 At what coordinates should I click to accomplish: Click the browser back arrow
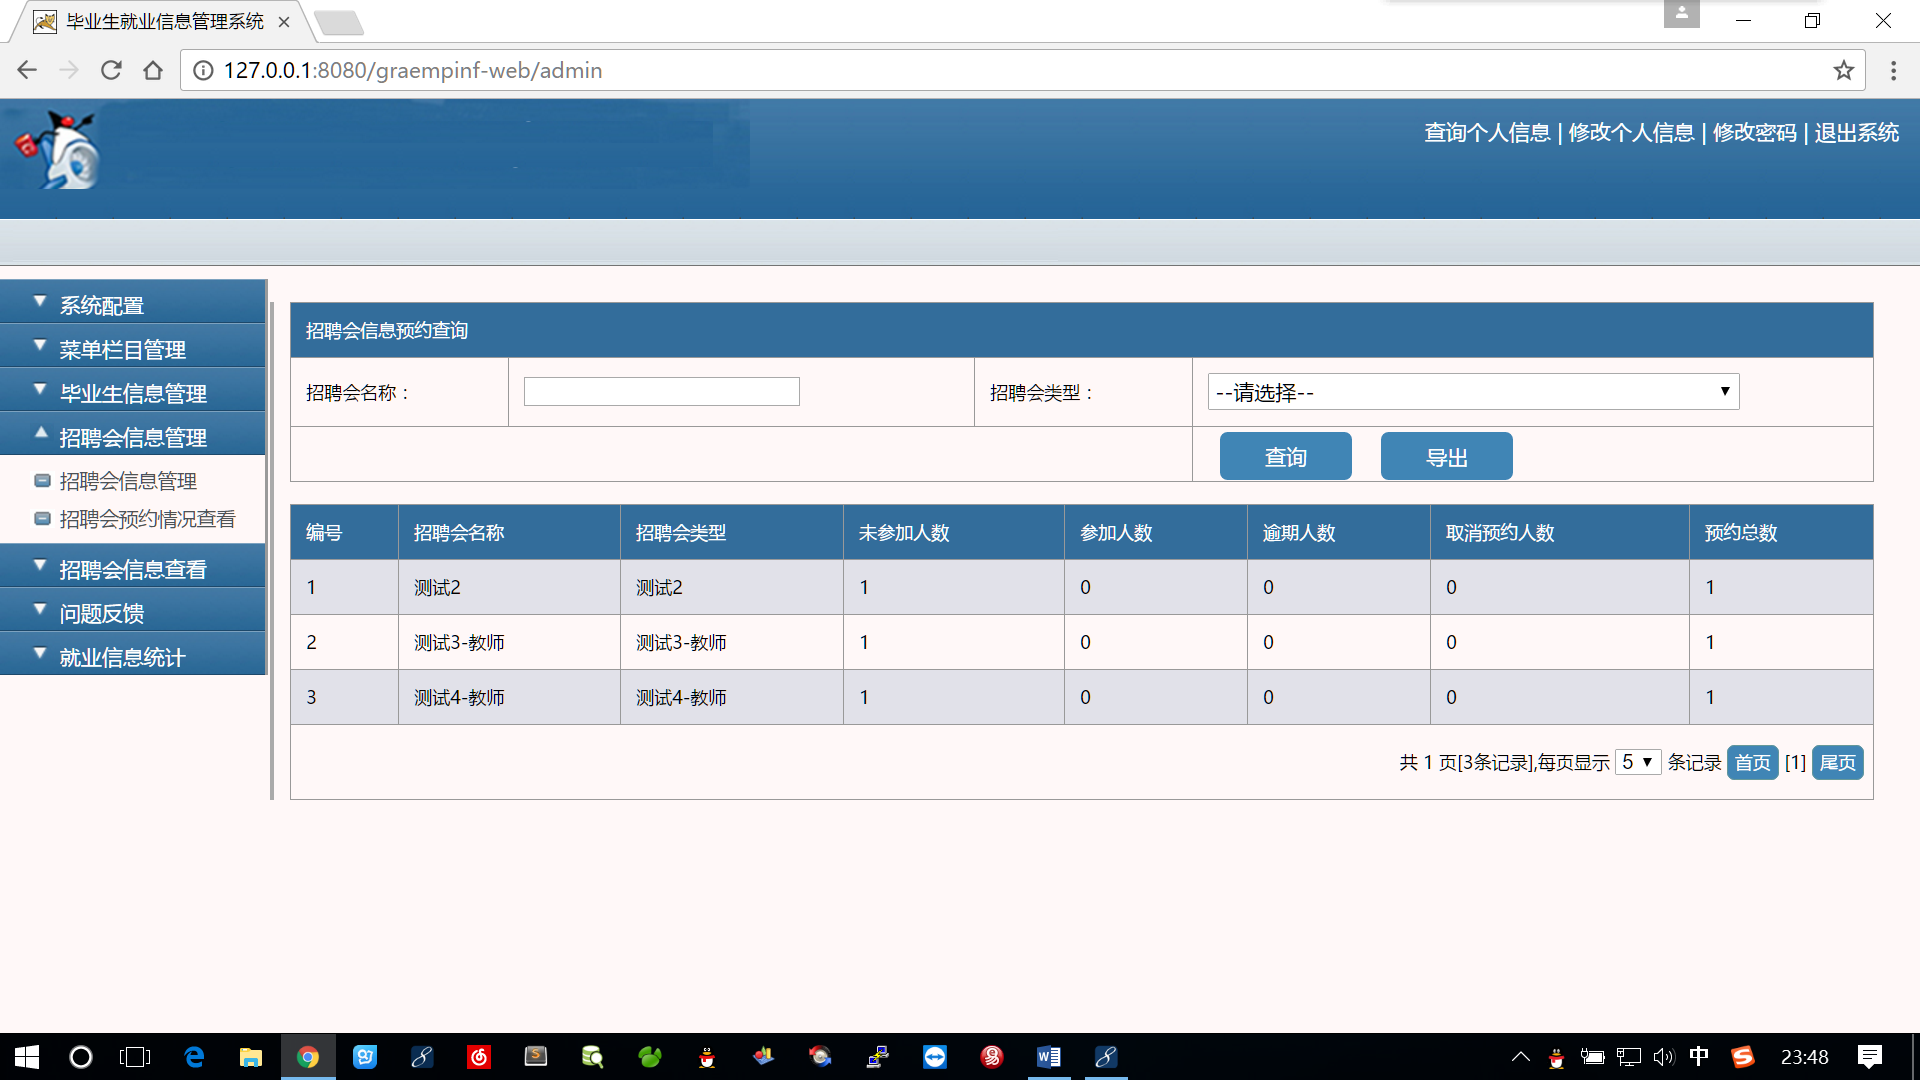tap(27, 70)
